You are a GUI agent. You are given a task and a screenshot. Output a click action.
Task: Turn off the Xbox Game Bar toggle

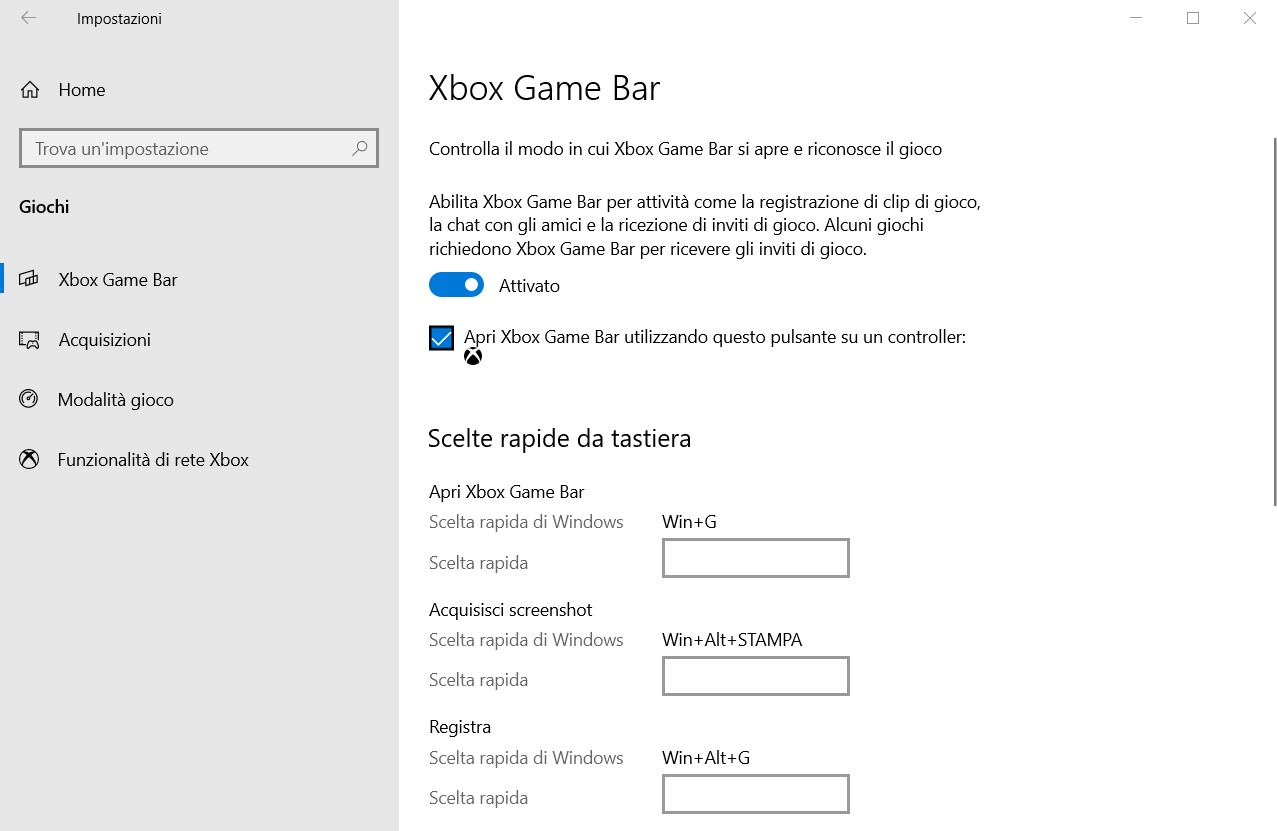pyautogui.click(x=456, y=285)
